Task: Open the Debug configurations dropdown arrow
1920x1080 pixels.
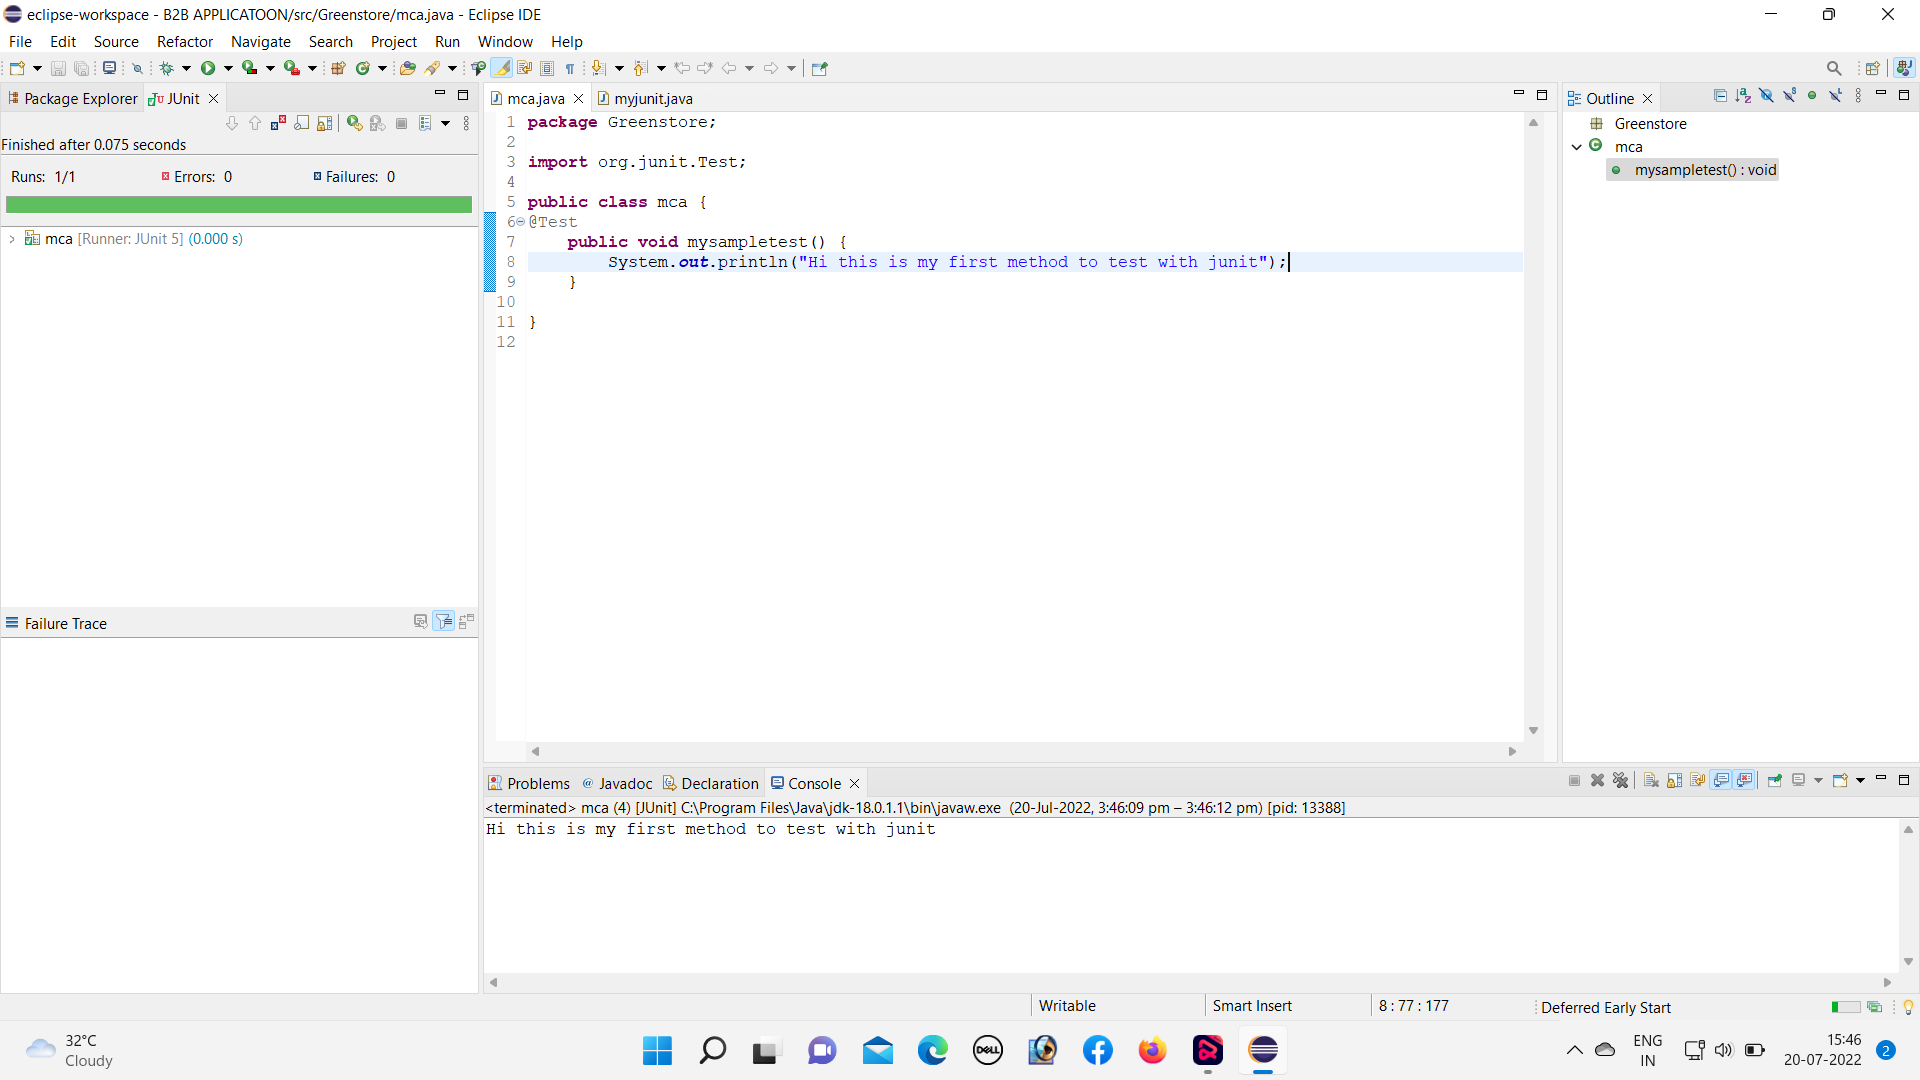Action: pos(186,68)
